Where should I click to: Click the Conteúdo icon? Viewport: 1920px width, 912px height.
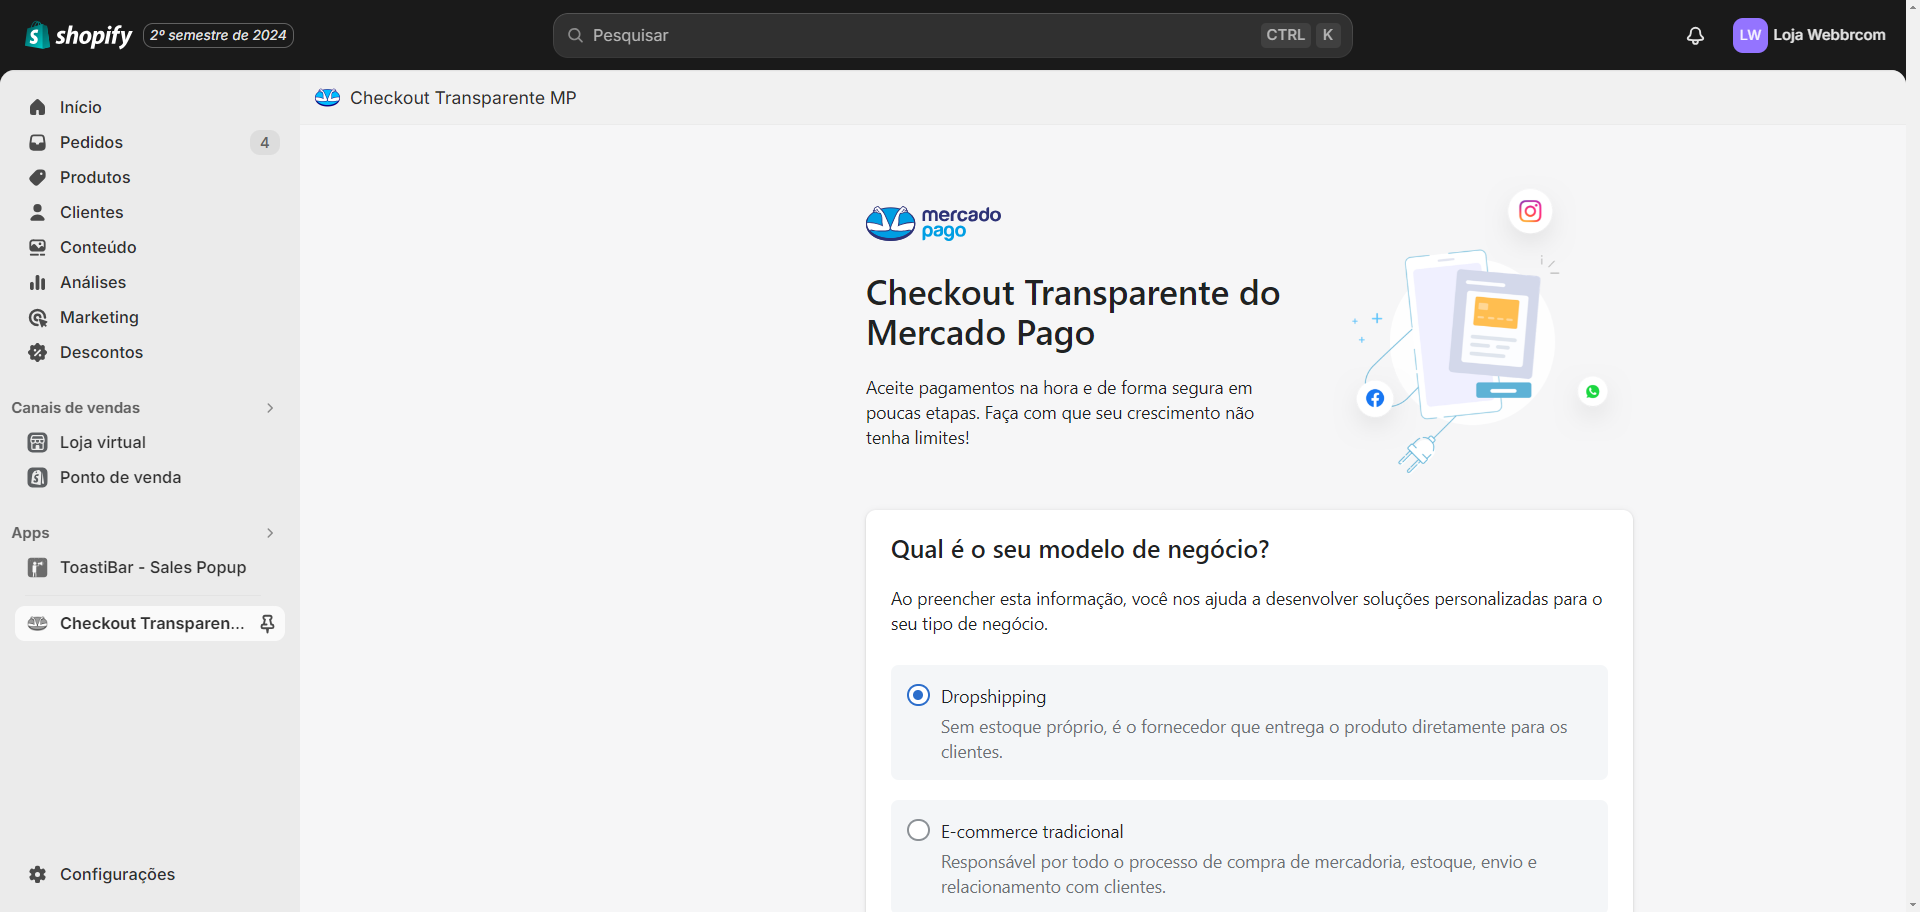[x=38, y=247]
